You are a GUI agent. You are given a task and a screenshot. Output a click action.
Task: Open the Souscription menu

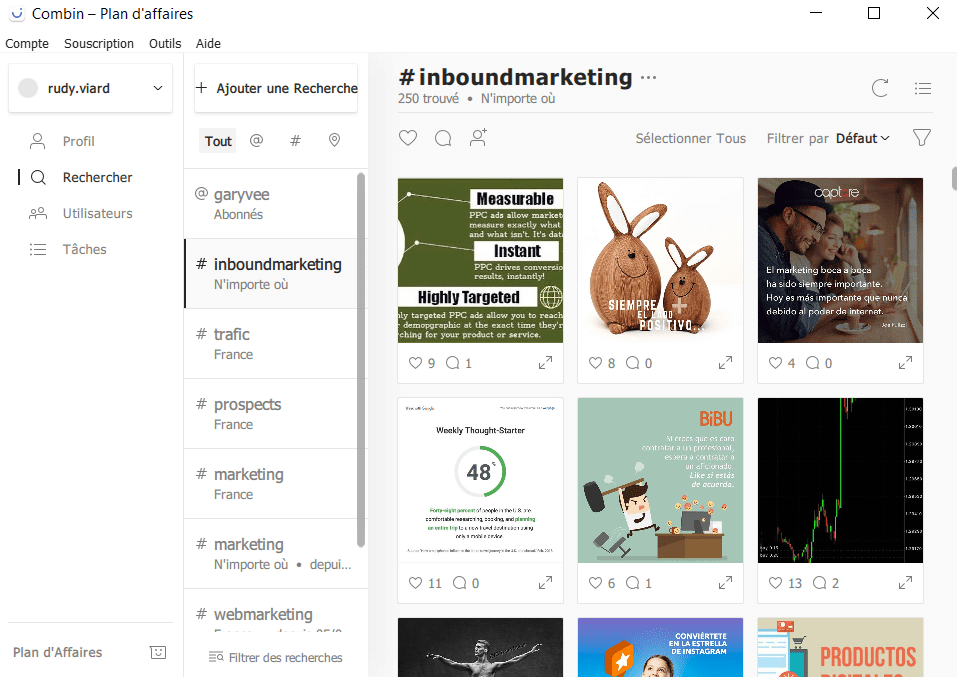[99, 43]
